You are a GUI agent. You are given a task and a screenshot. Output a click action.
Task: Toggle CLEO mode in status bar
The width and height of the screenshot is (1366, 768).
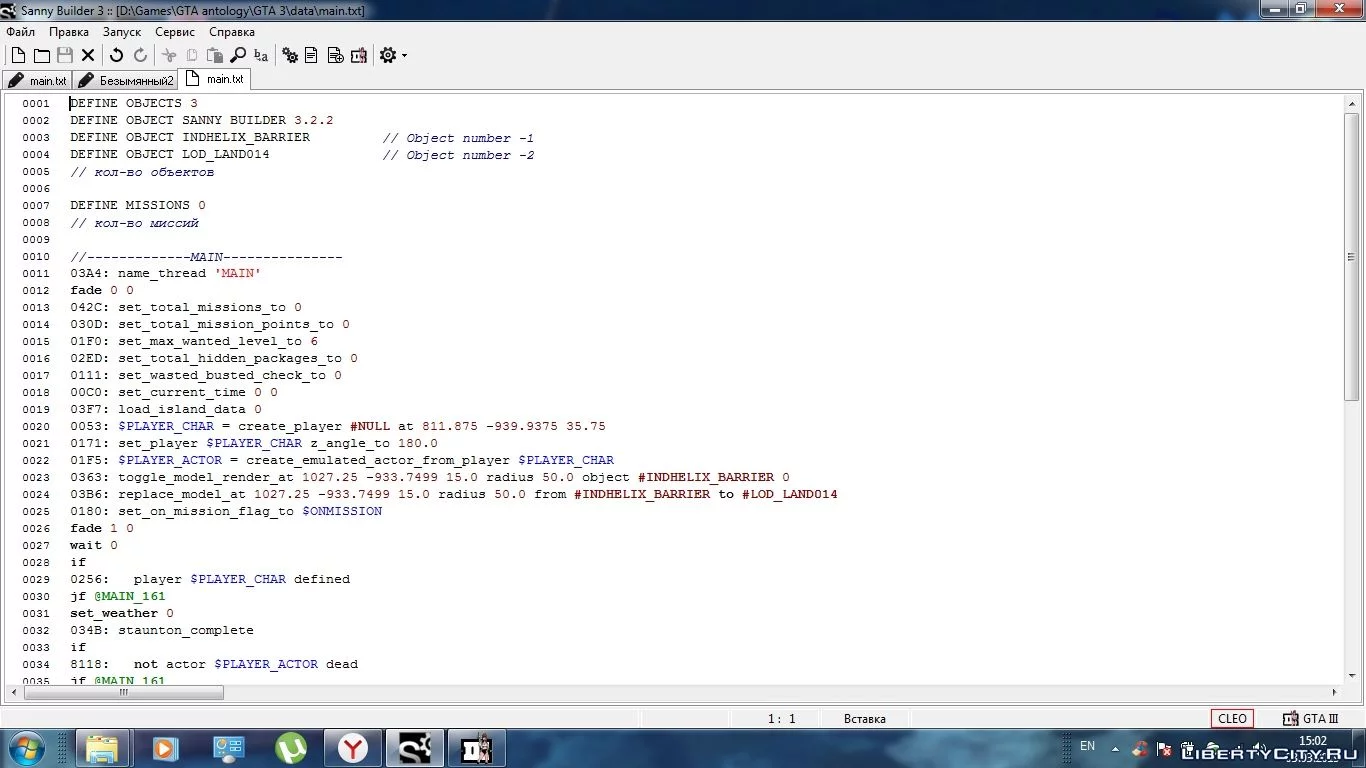coord(1232,718)
